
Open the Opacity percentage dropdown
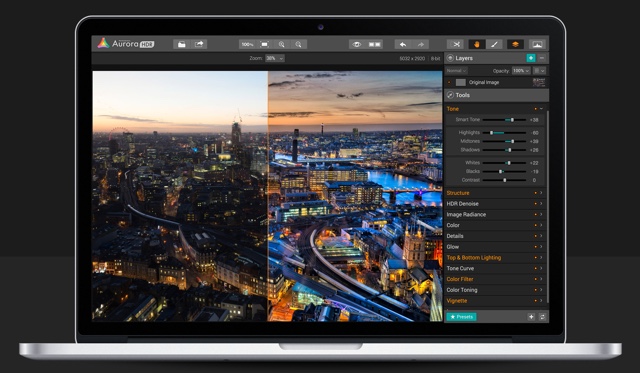[521, 71]
